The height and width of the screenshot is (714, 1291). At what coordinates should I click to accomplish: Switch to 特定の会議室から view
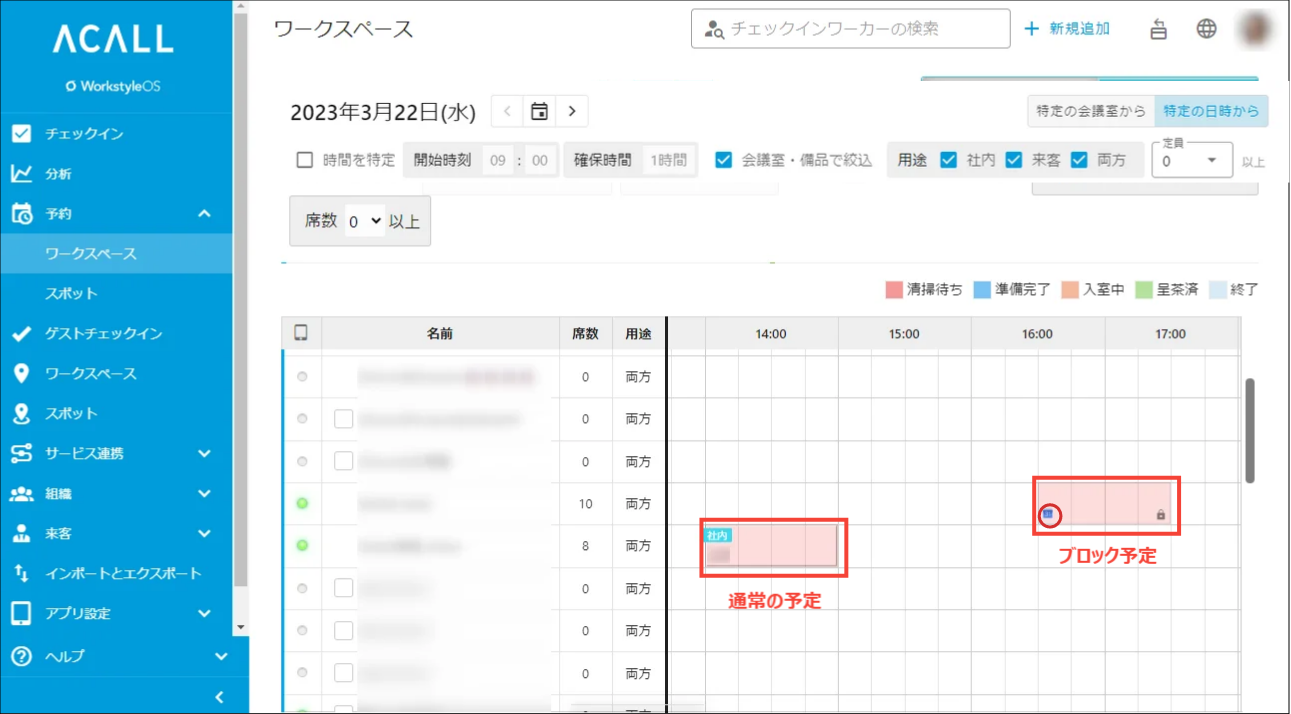point(1091,111)
